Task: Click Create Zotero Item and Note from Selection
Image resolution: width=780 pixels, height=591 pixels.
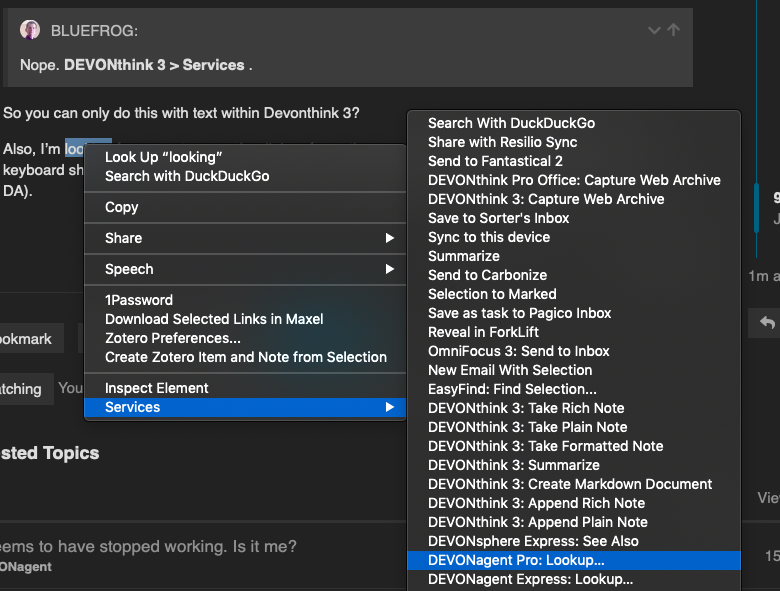Action: coord(245,357)
